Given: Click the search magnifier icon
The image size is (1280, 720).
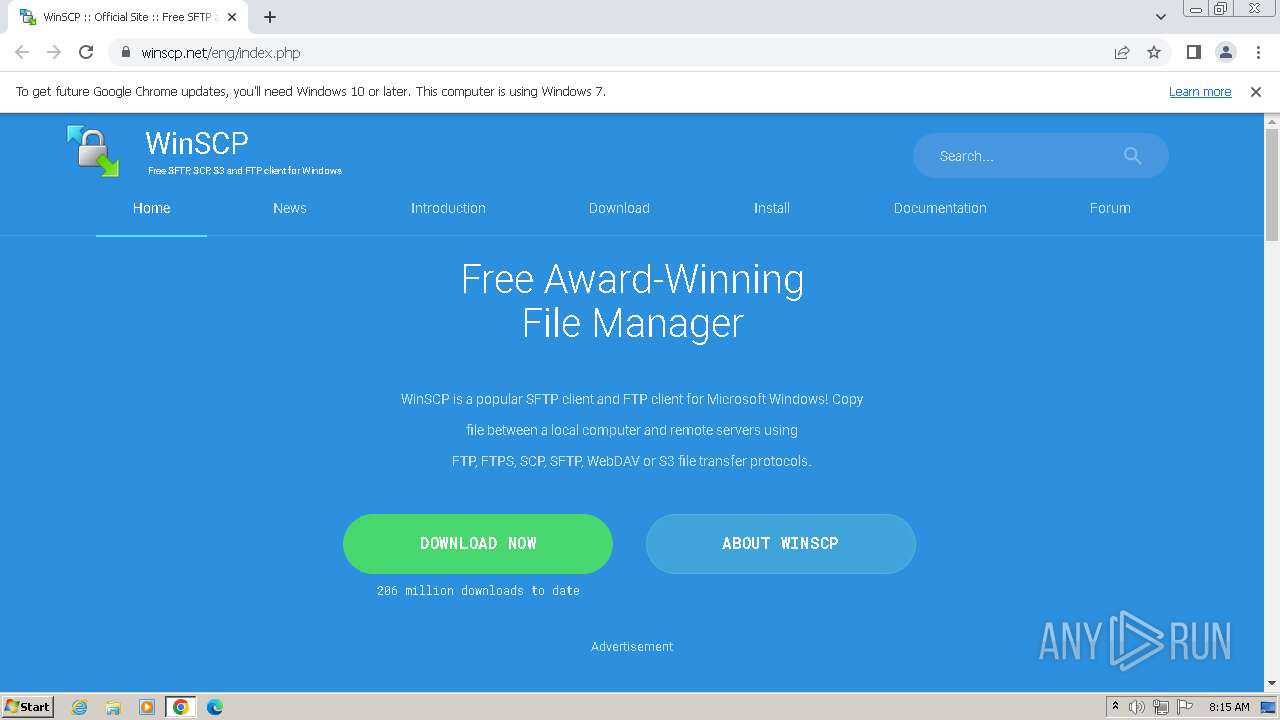Looking at the screenshot, I should [1132, 156].
